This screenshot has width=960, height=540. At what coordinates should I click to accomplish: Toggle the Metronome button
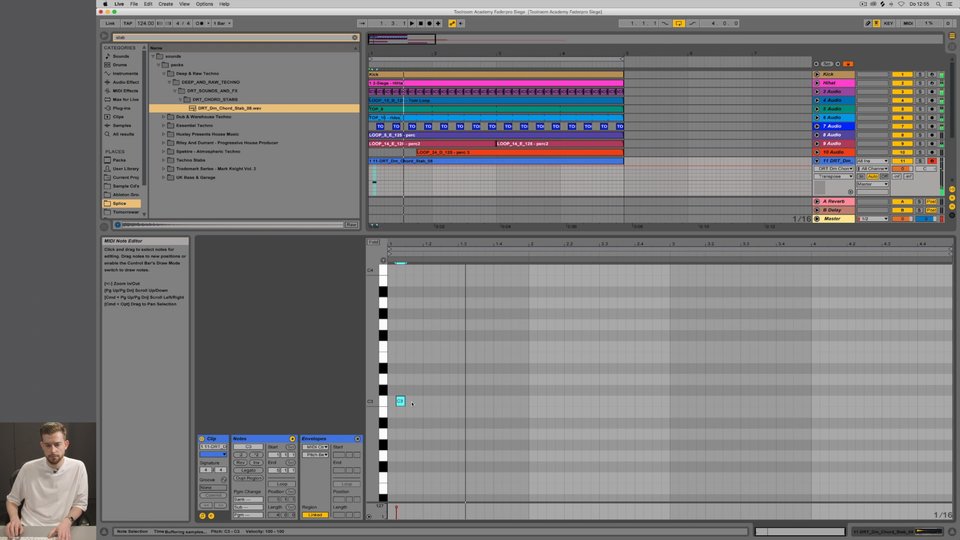click(x=200, y=23)
